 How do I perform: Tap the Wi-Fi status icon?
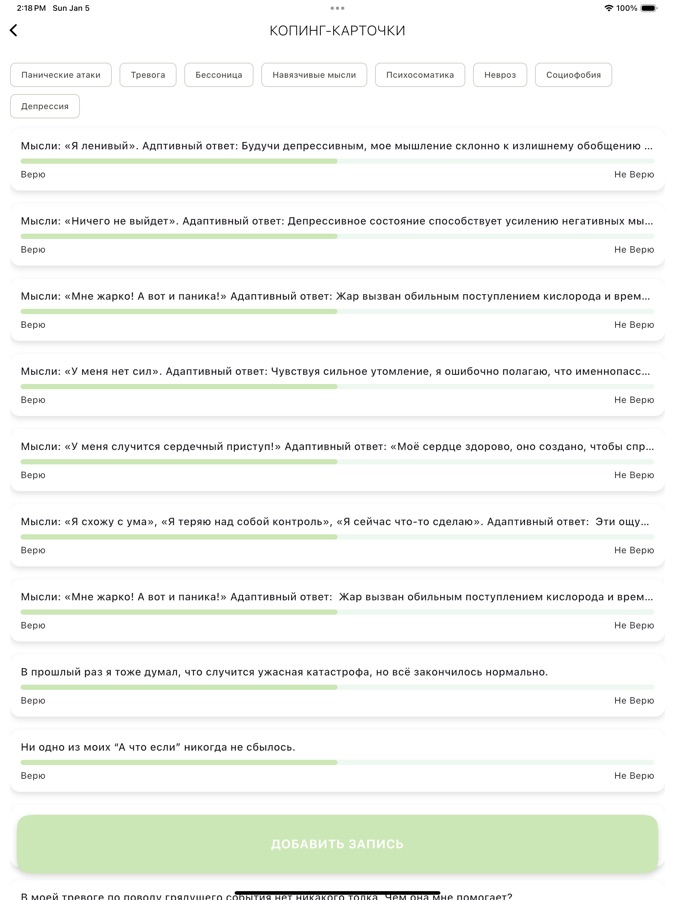click(608, 8)
